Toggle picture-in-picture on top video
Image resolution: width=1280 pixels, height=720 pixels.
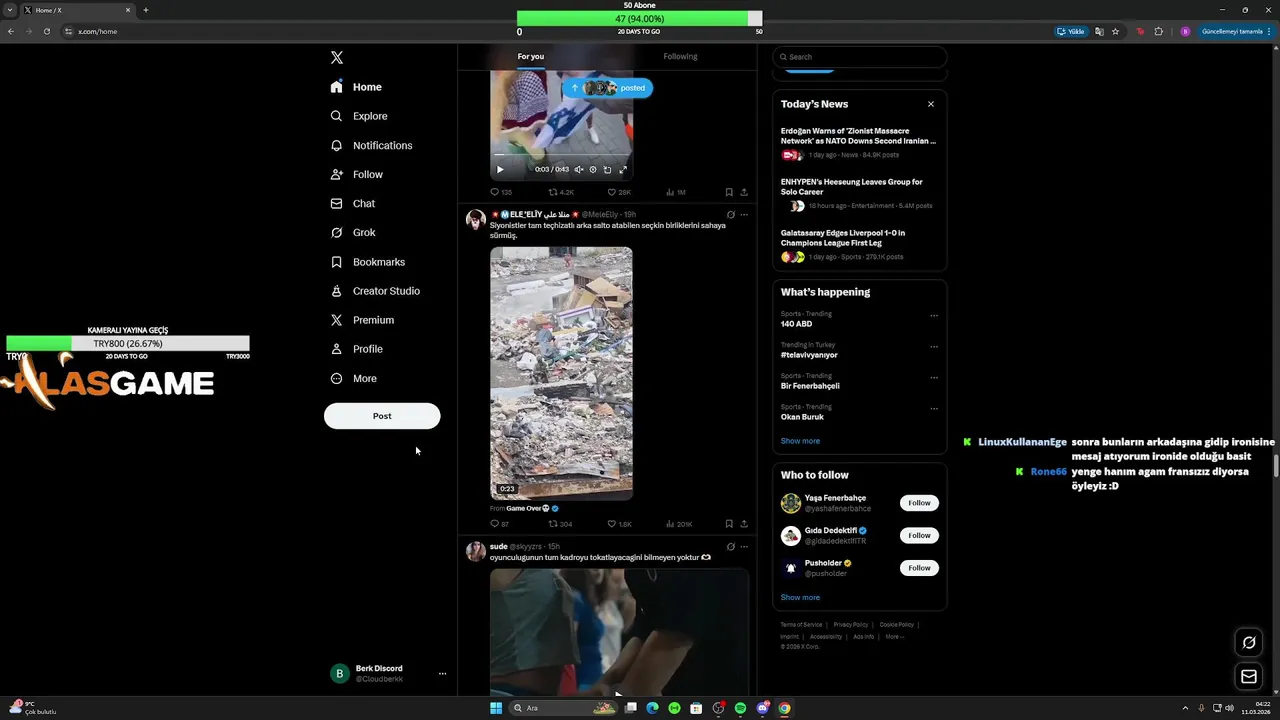607,169
